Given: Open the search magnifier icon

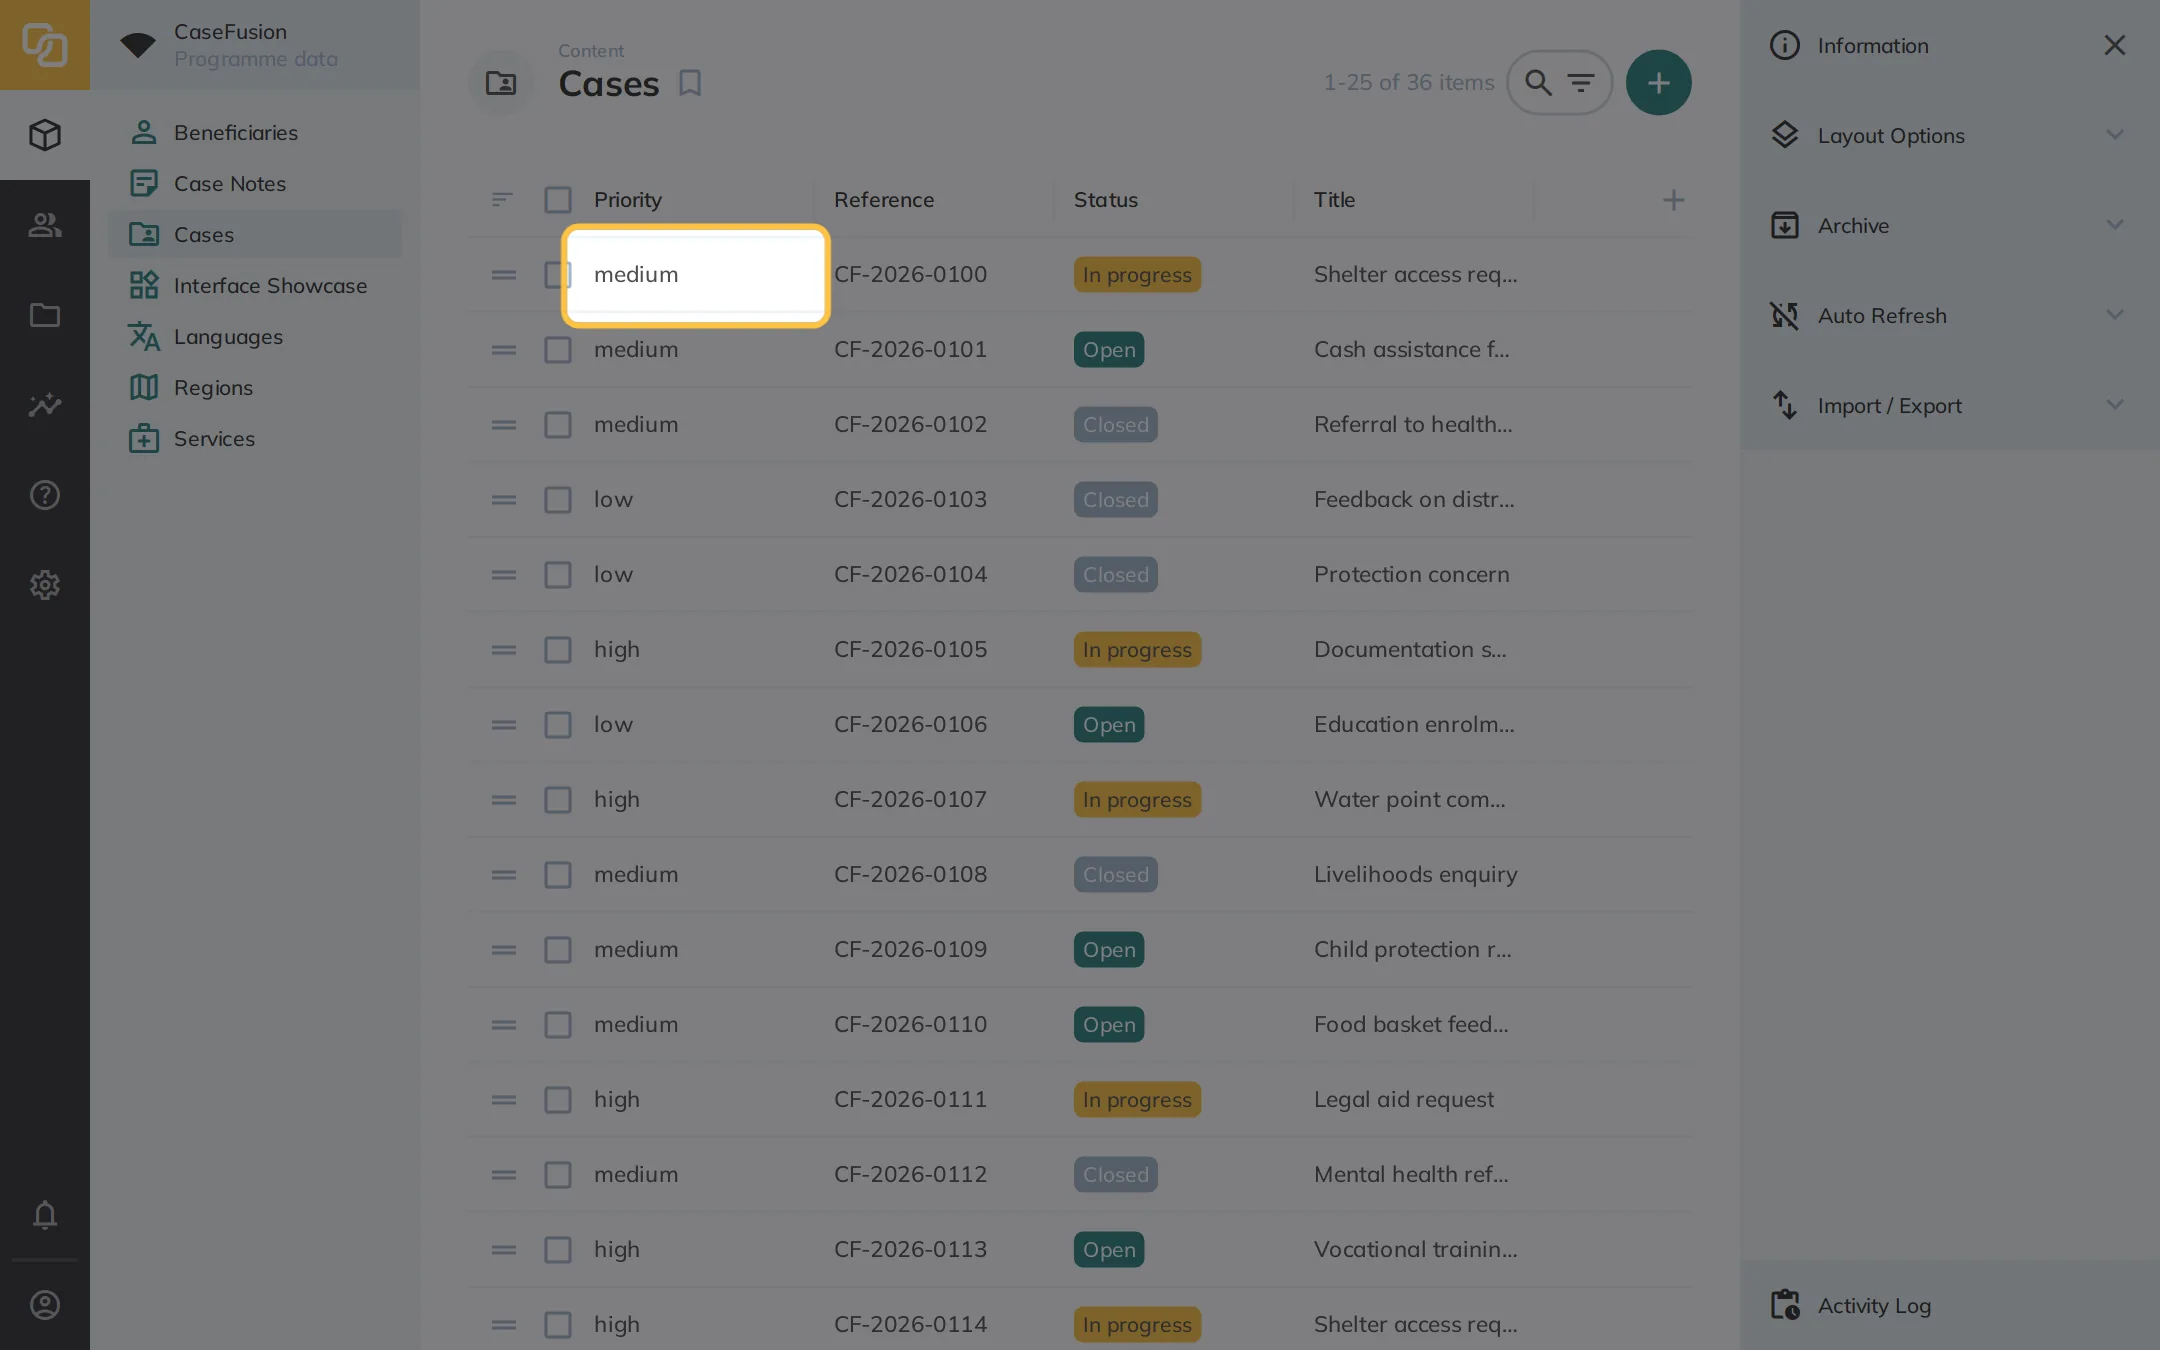Looking at the screenshot, I should click(1538, 83).
